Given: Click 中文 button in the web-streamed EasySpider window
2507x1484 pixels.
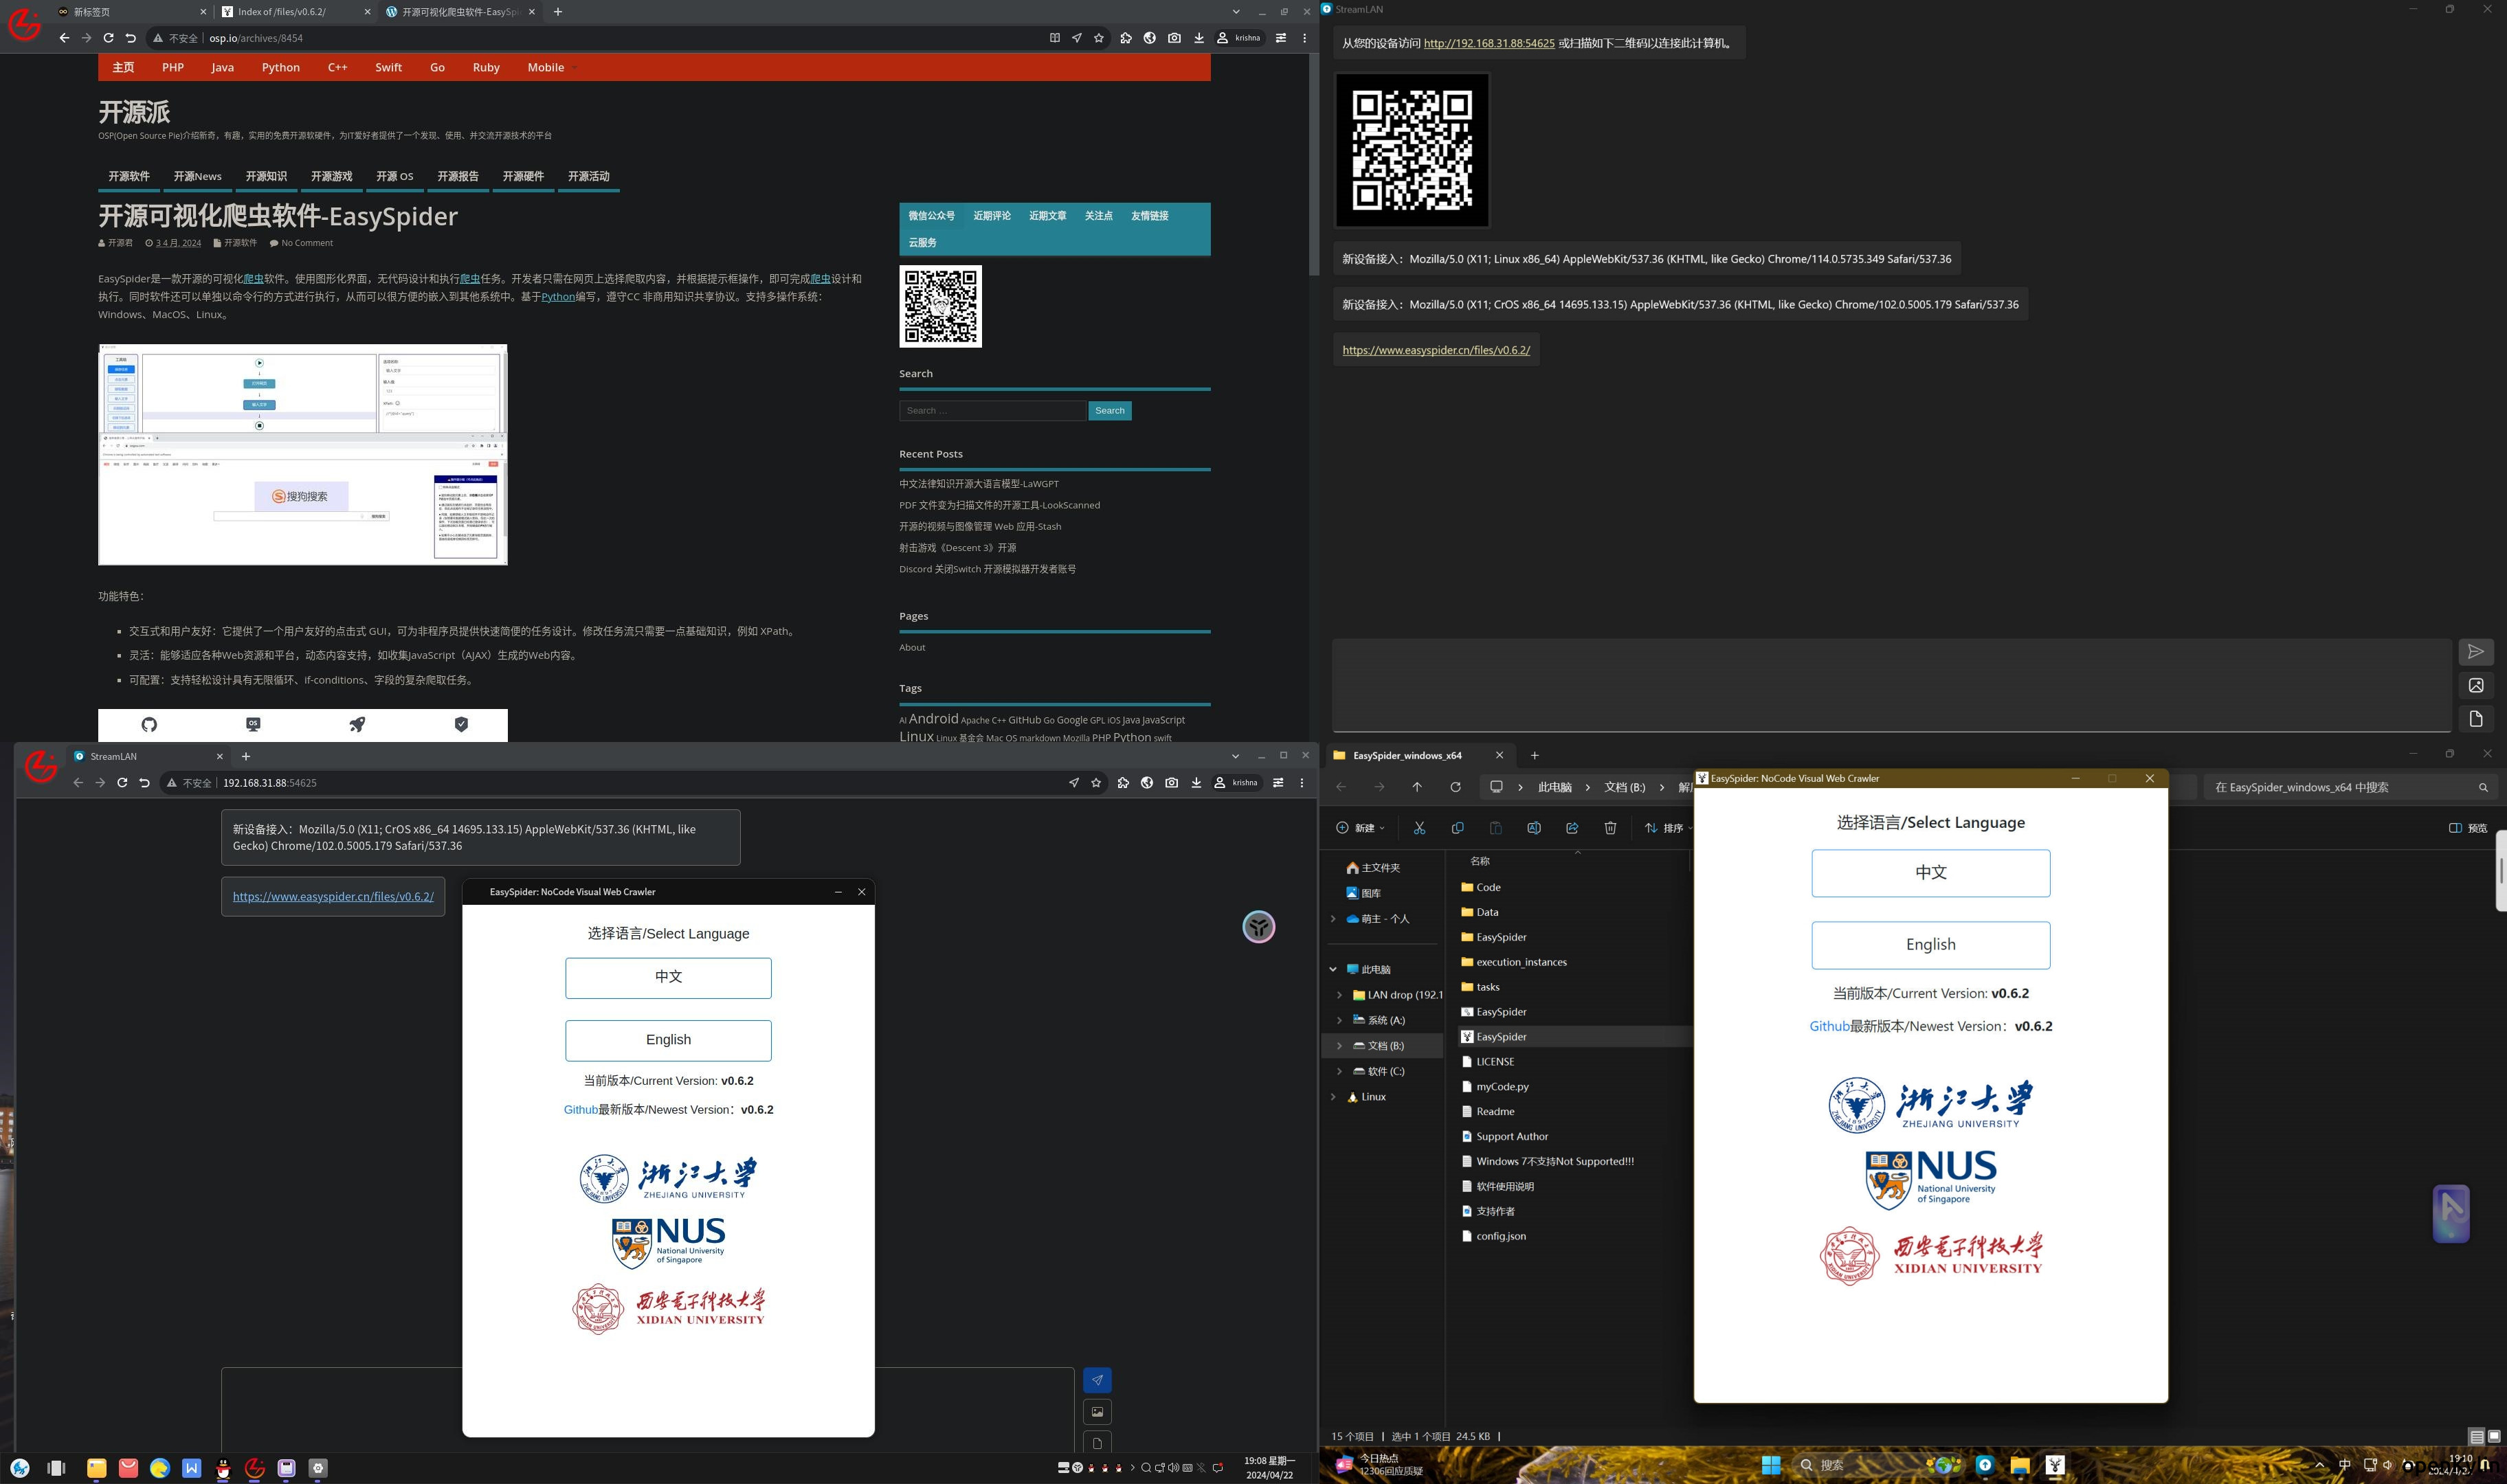Looking at the screenshot, I should pos(668,978).
